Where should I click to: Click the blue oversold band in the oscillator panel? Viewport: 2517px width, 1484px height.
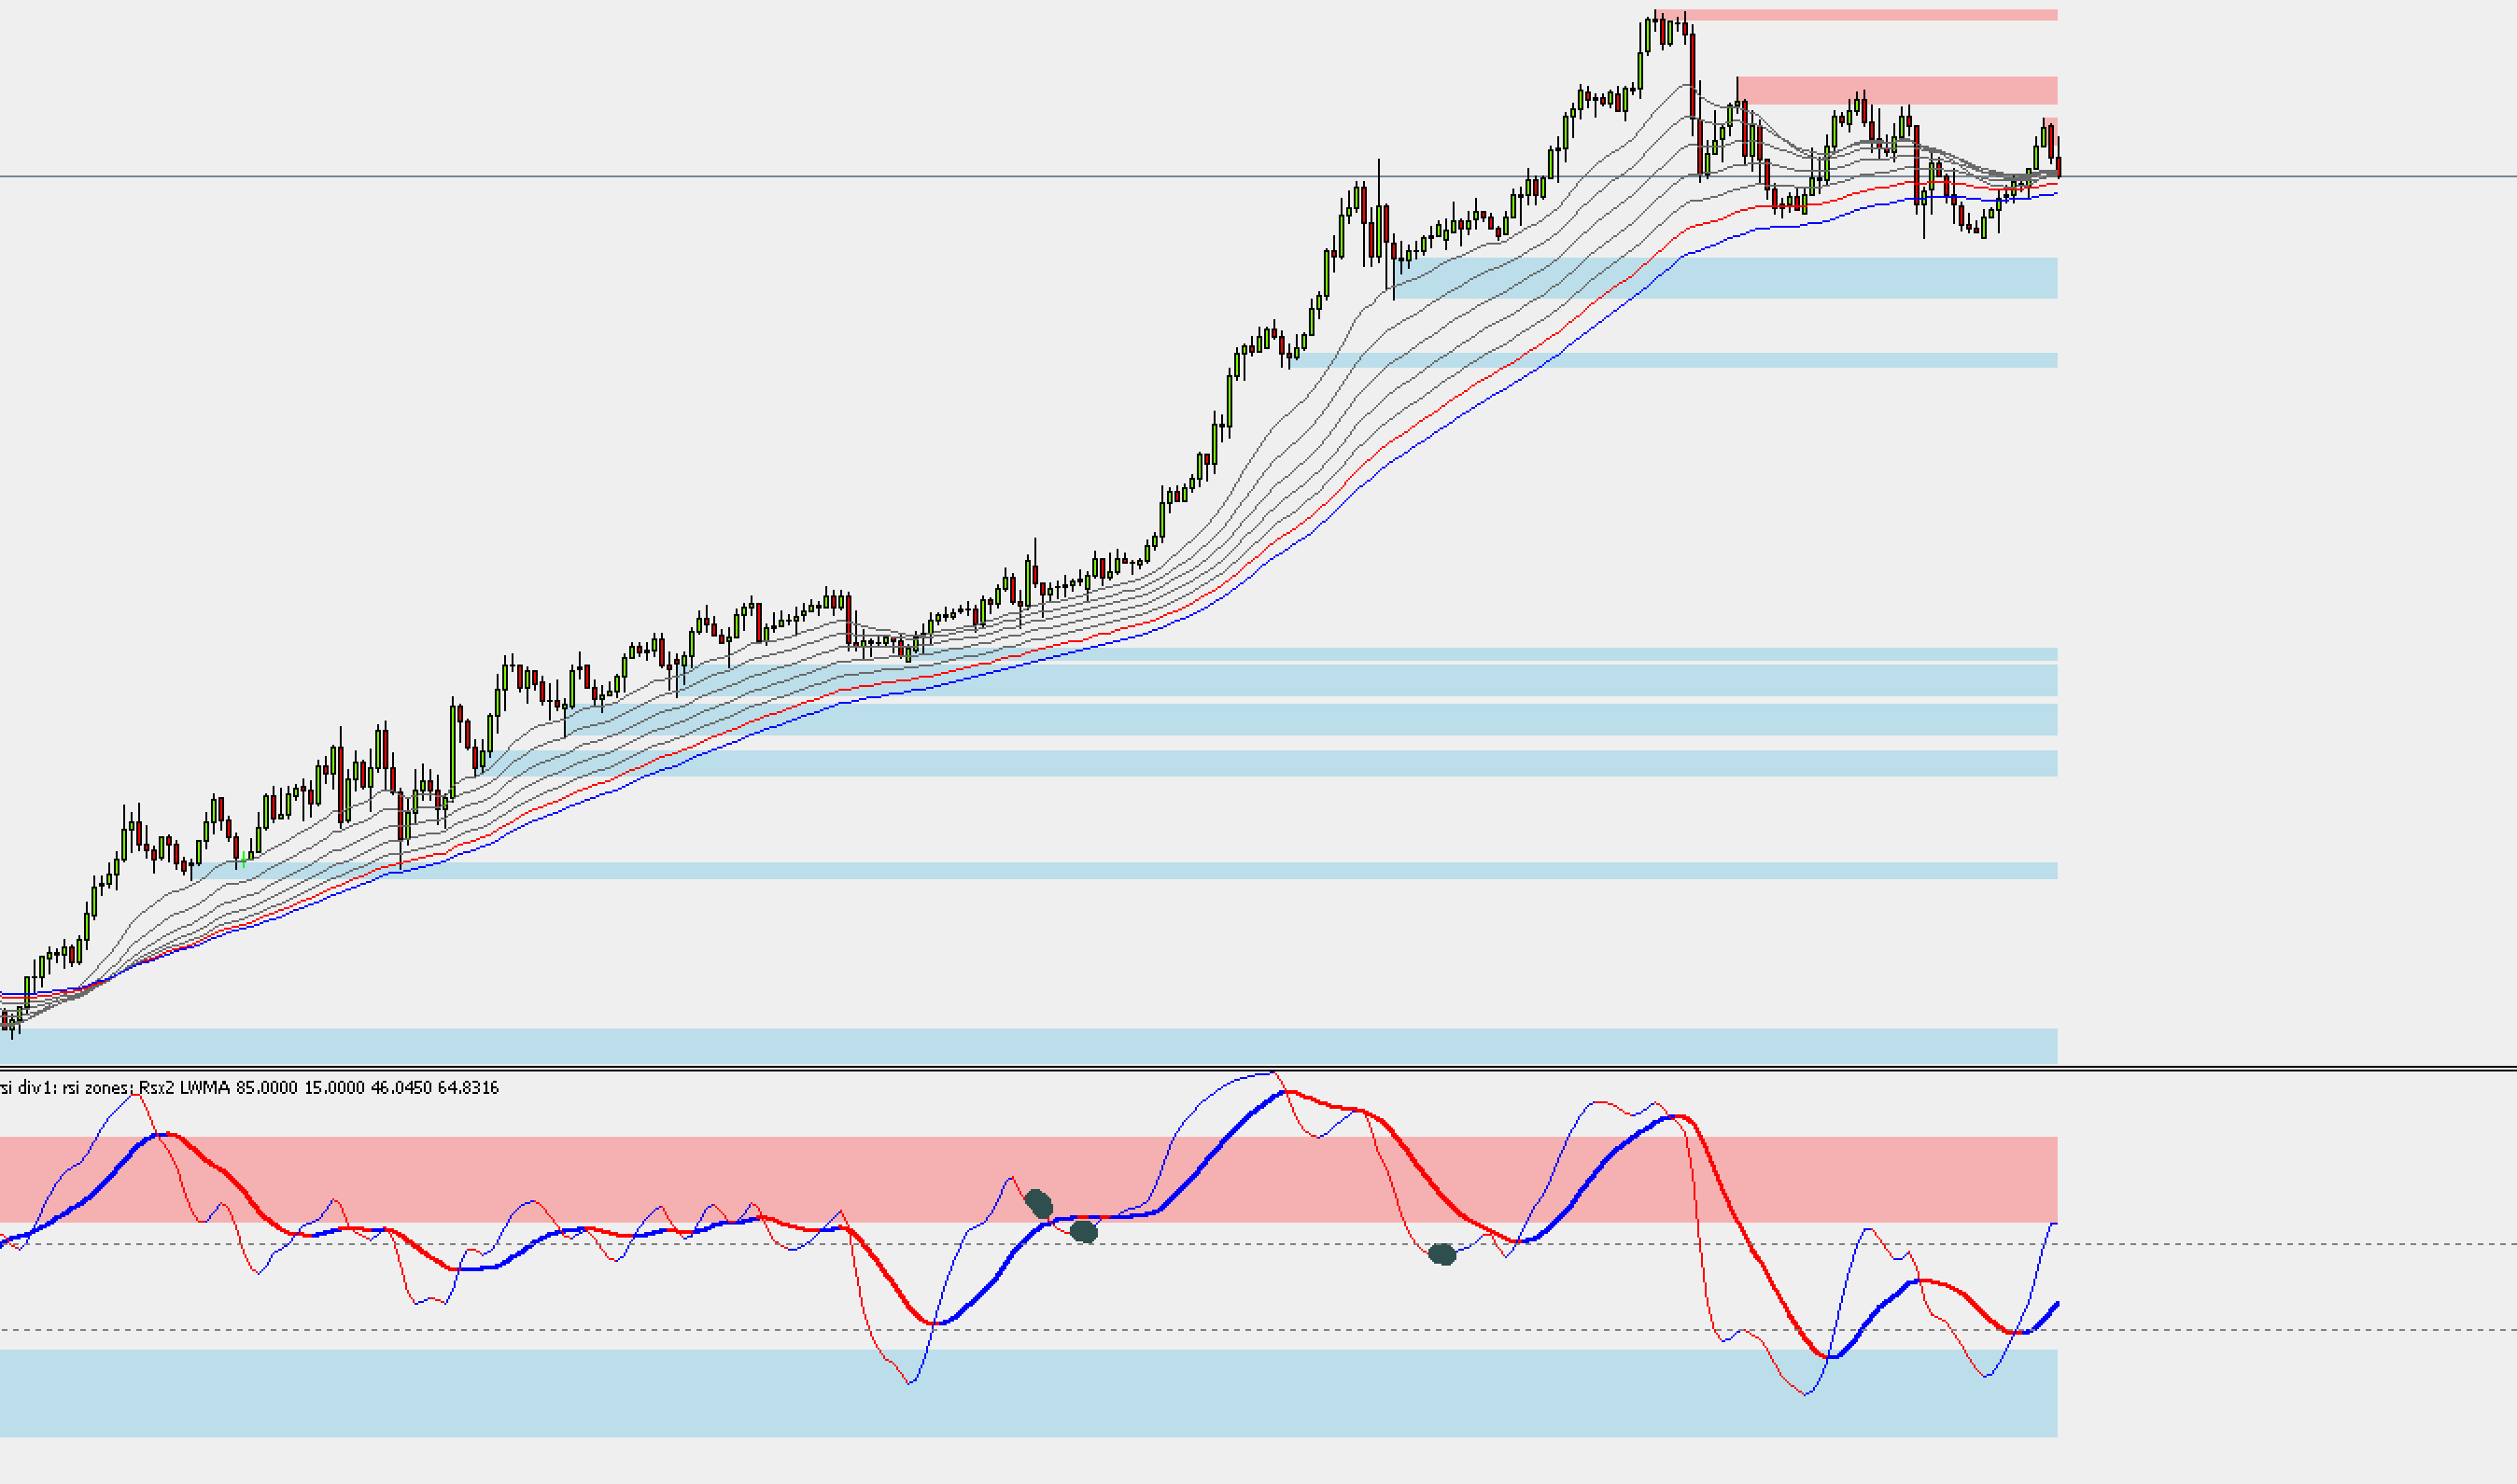(x=1029, y=1393)
